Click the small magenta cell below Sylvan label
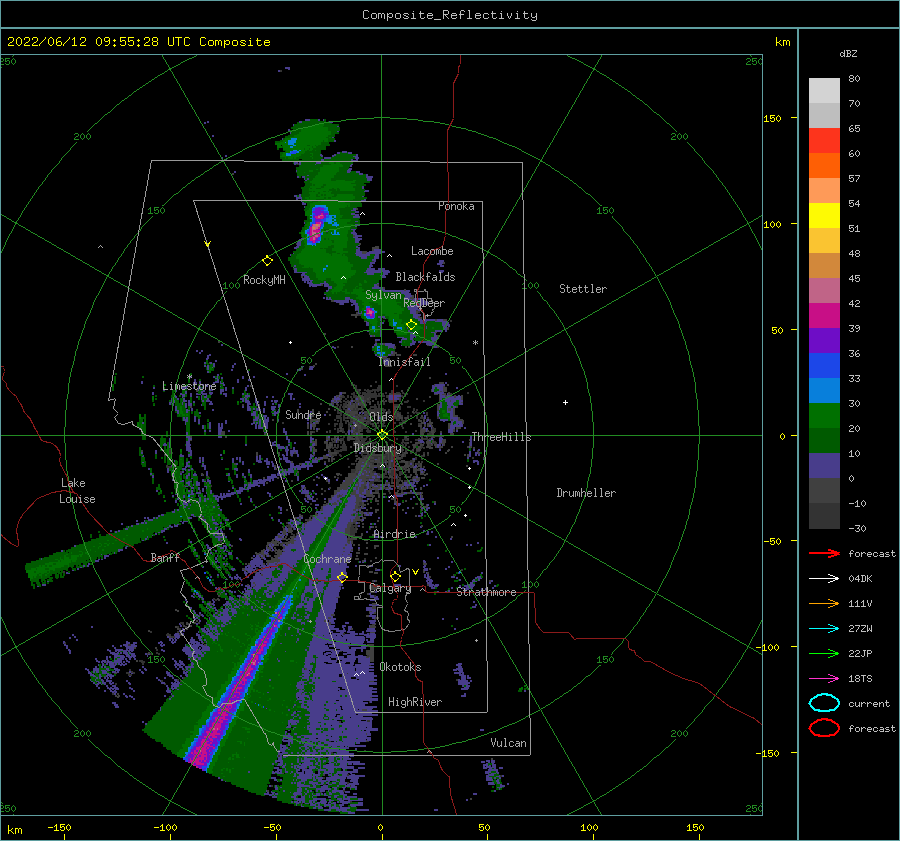Screen dimensions: 900x841 pos(370,313)
